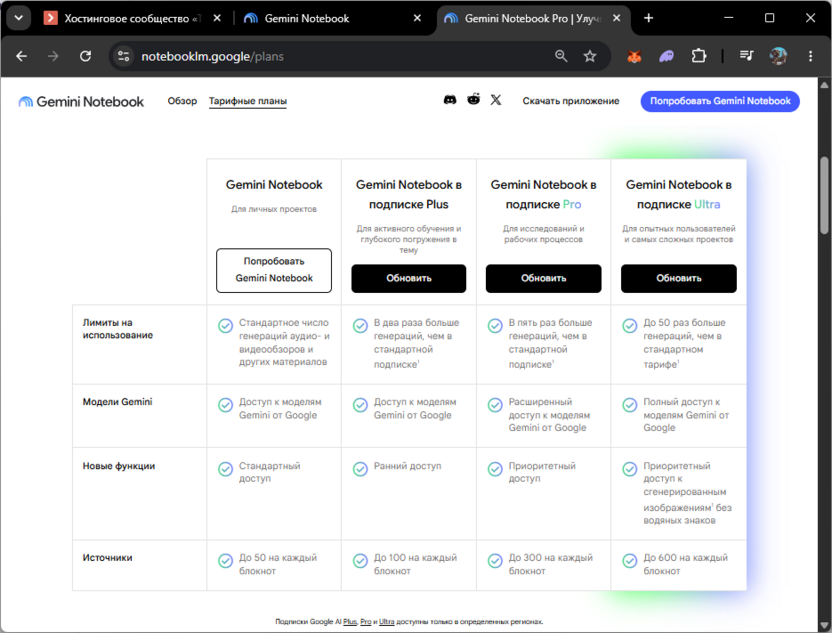This screenshot has width=832, height=633.
Task: Go back to previous page
Action: click(x=21, y=56)
